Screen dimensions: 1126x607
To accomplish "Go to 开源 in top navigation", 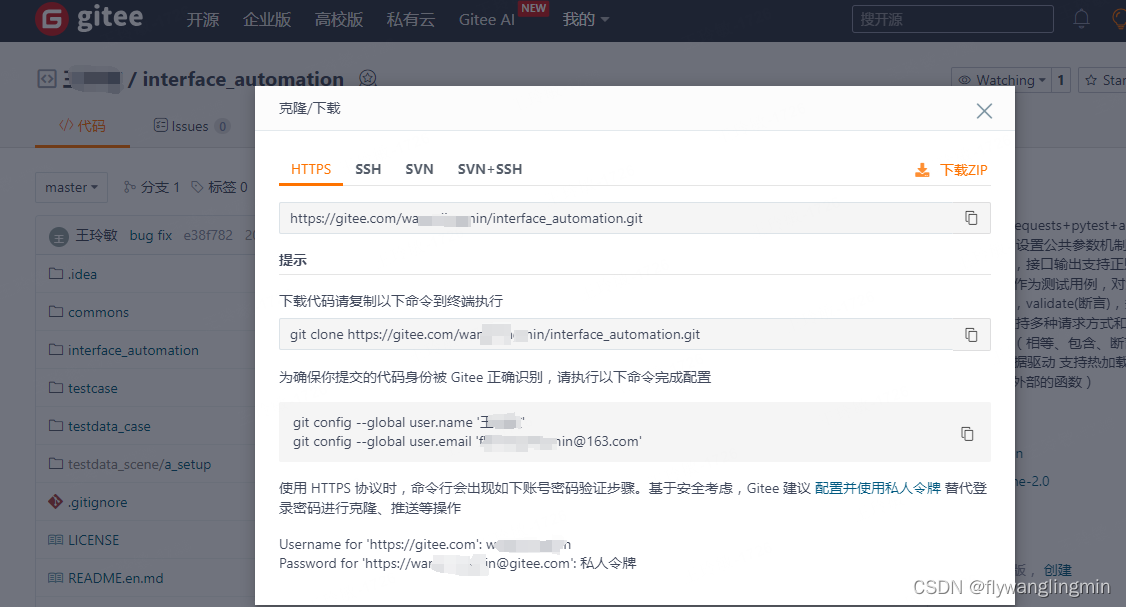I will point(203,19).
